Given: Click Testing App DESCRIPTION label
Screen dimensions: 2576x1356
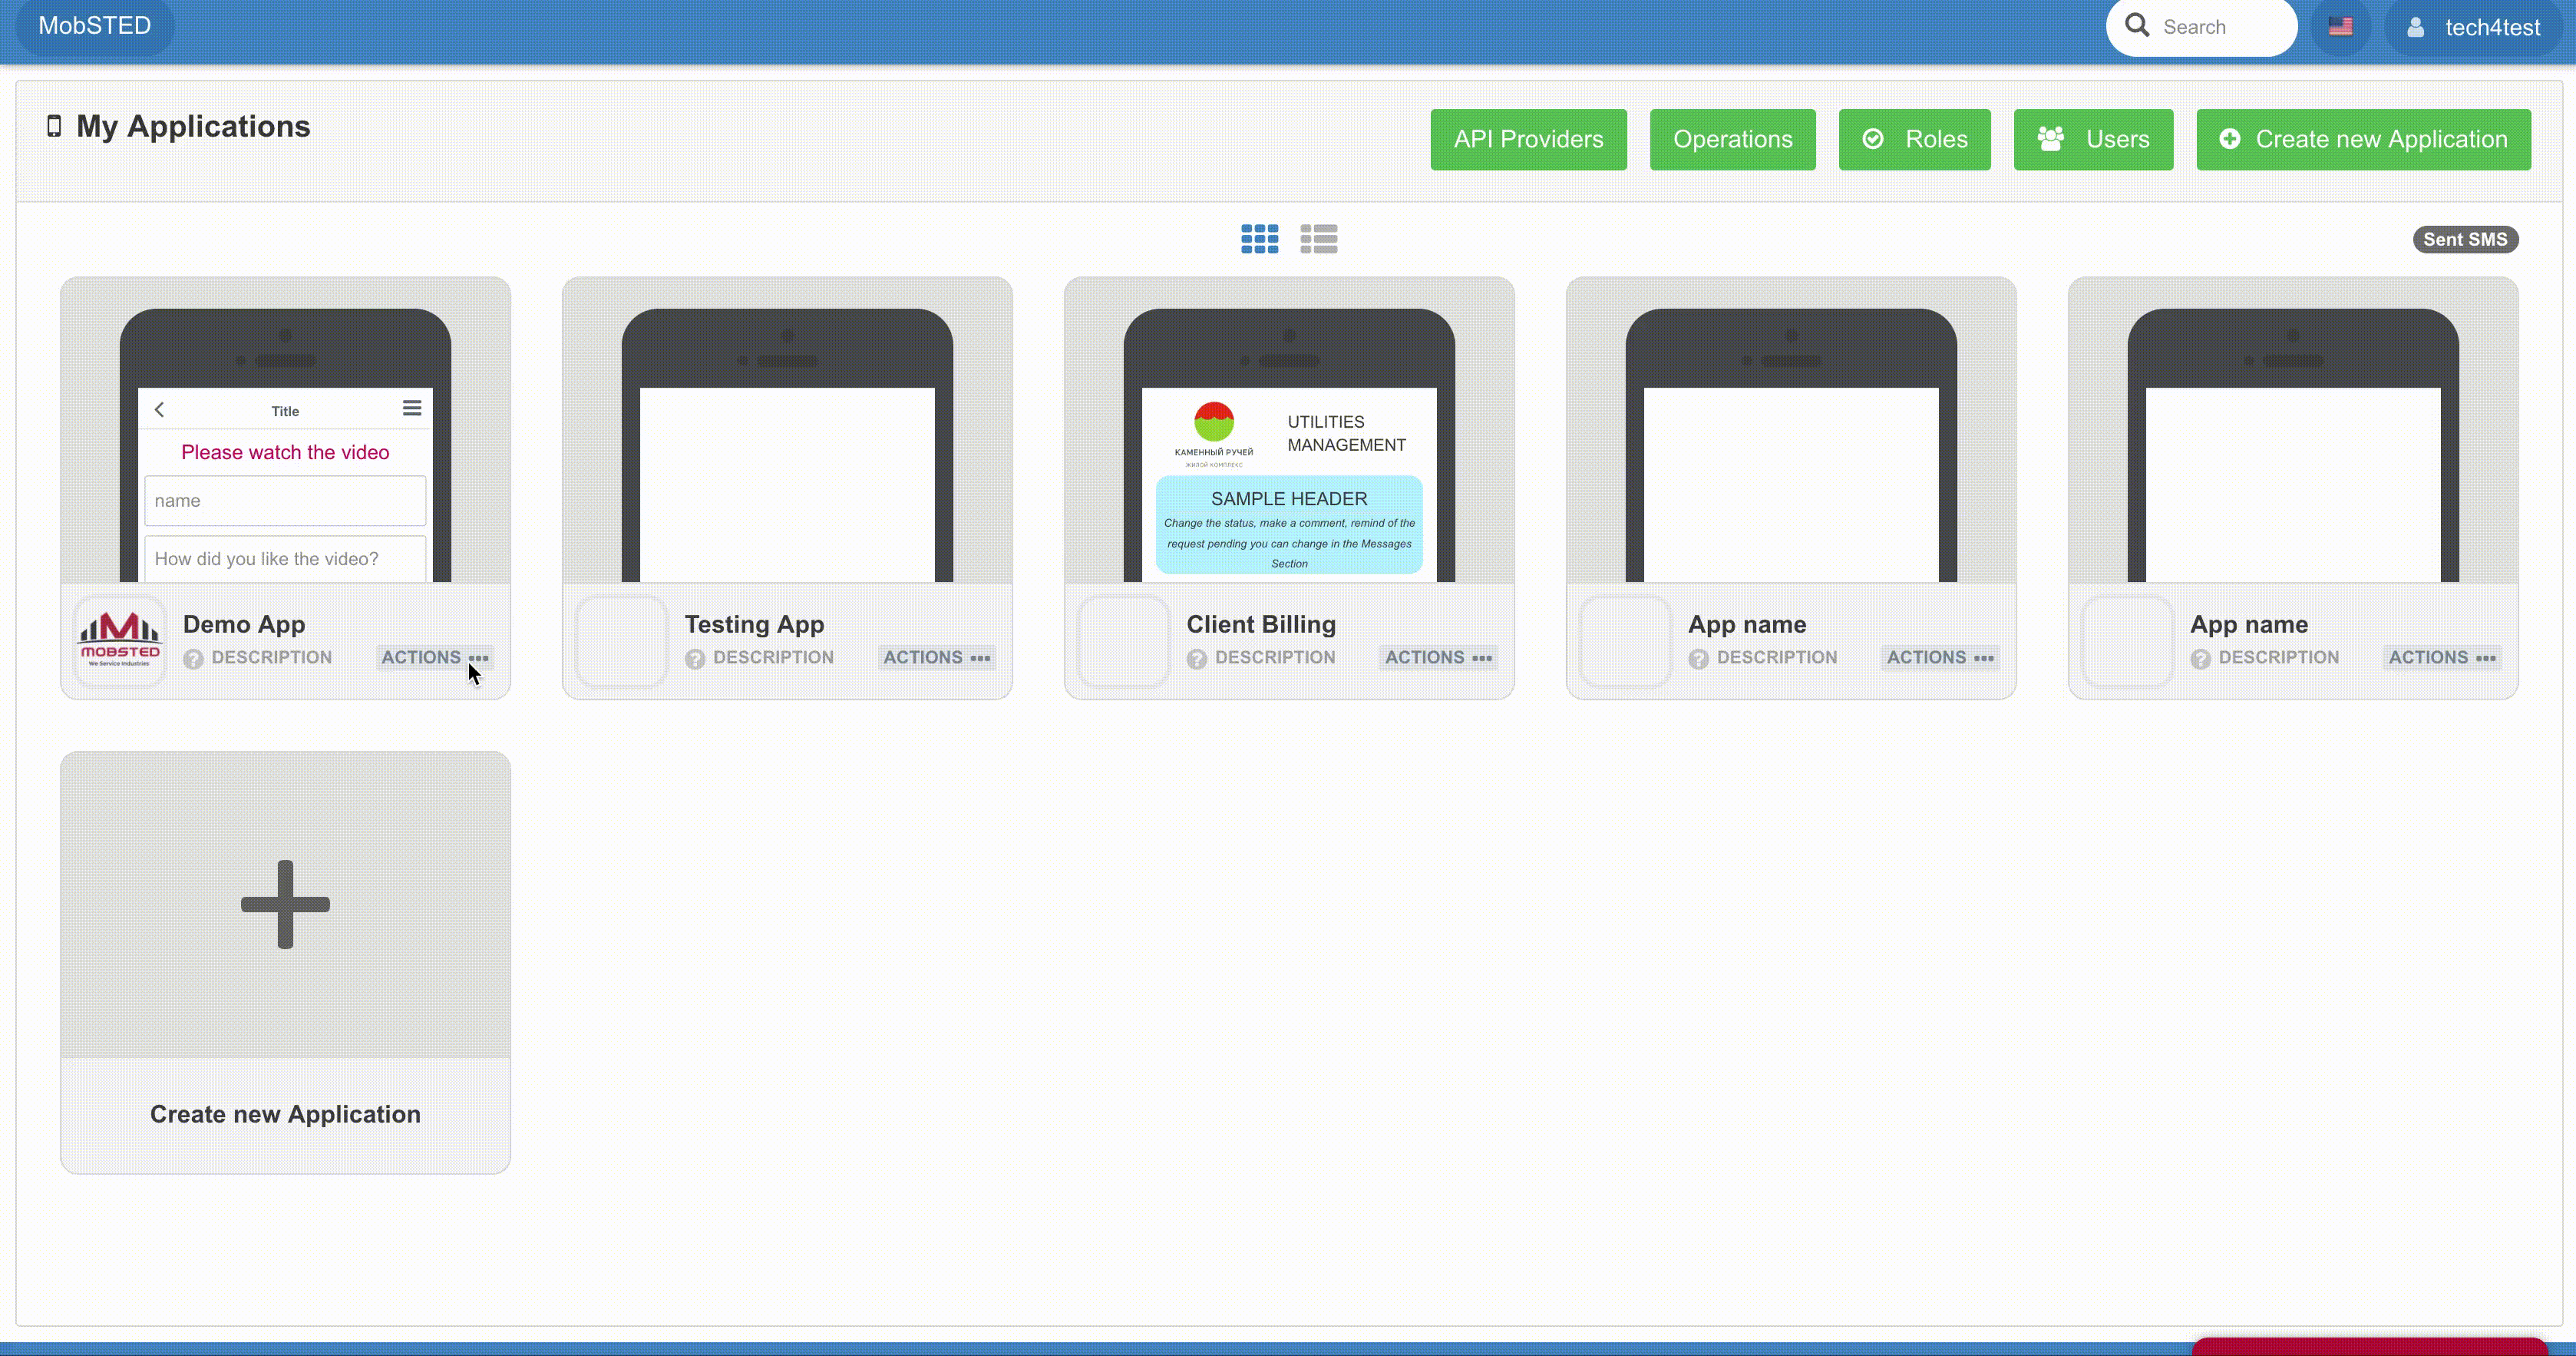Looking at the screenshot, I should pyautogui.click(x=774, y=657).
